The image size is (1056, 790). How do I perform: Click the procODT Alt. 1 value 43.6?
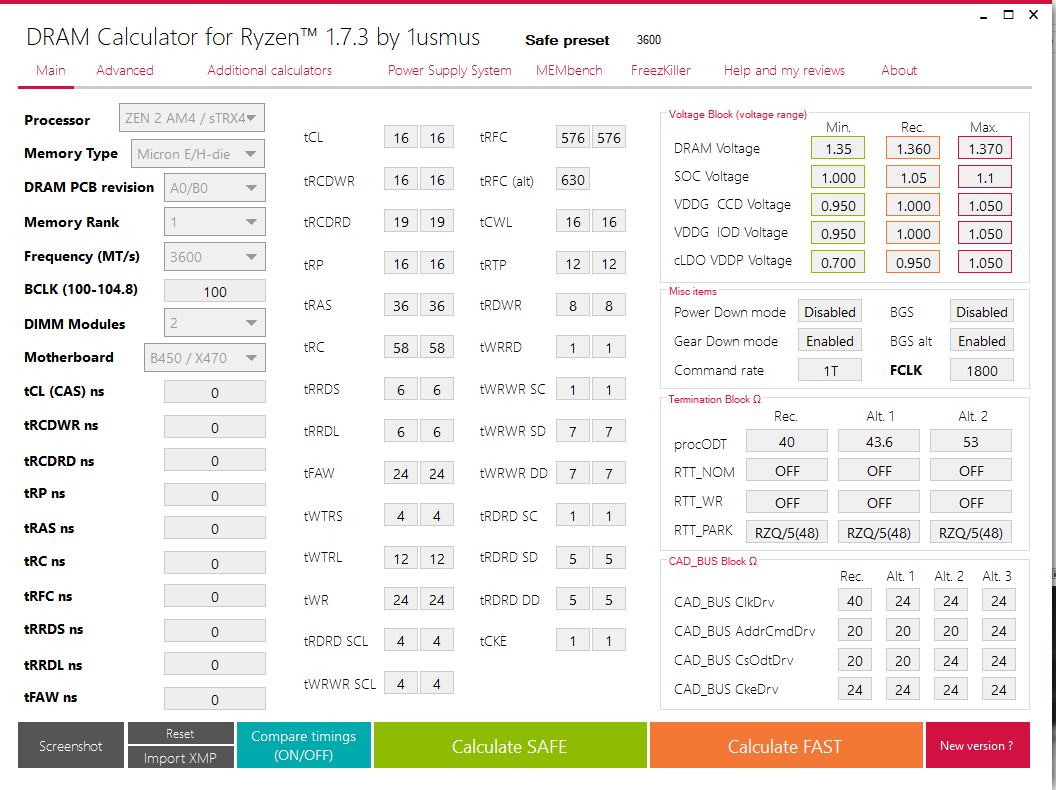click(879, 442)
